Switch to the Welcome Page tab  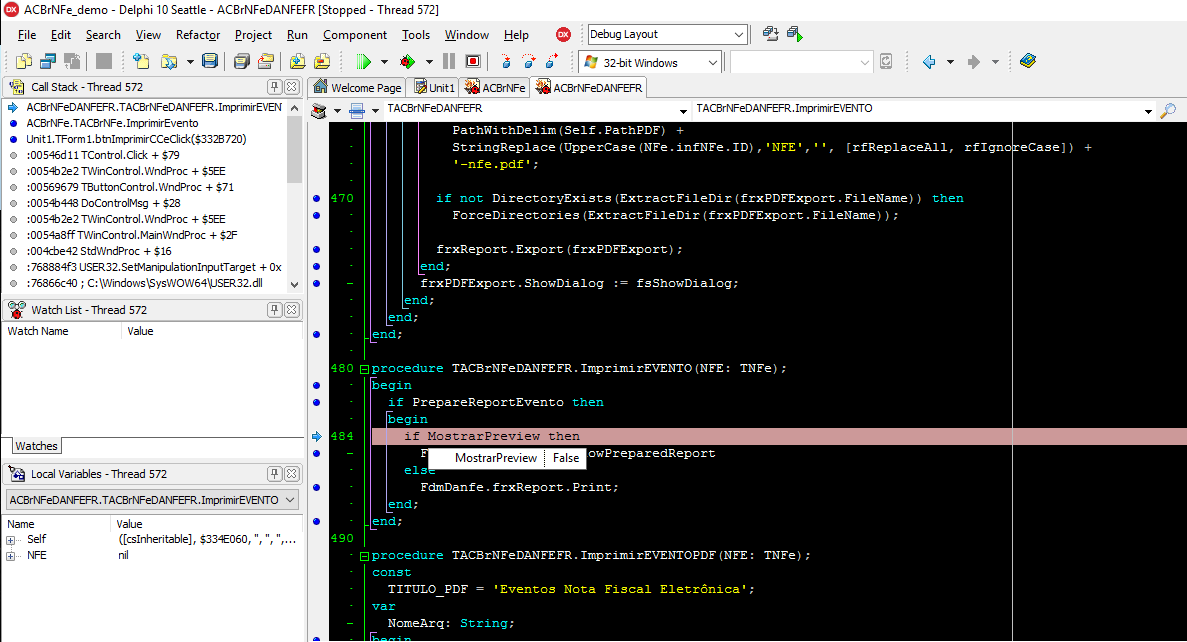point(357,88)
